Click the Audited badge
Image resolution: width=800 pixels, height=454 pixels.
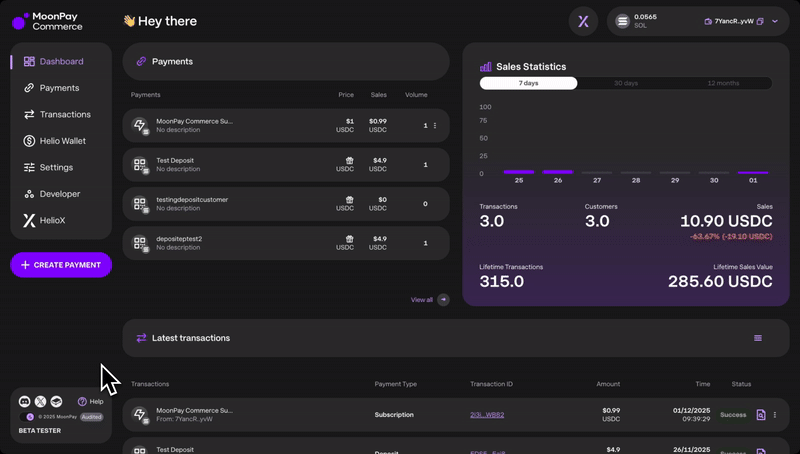(x=92, y=417)
